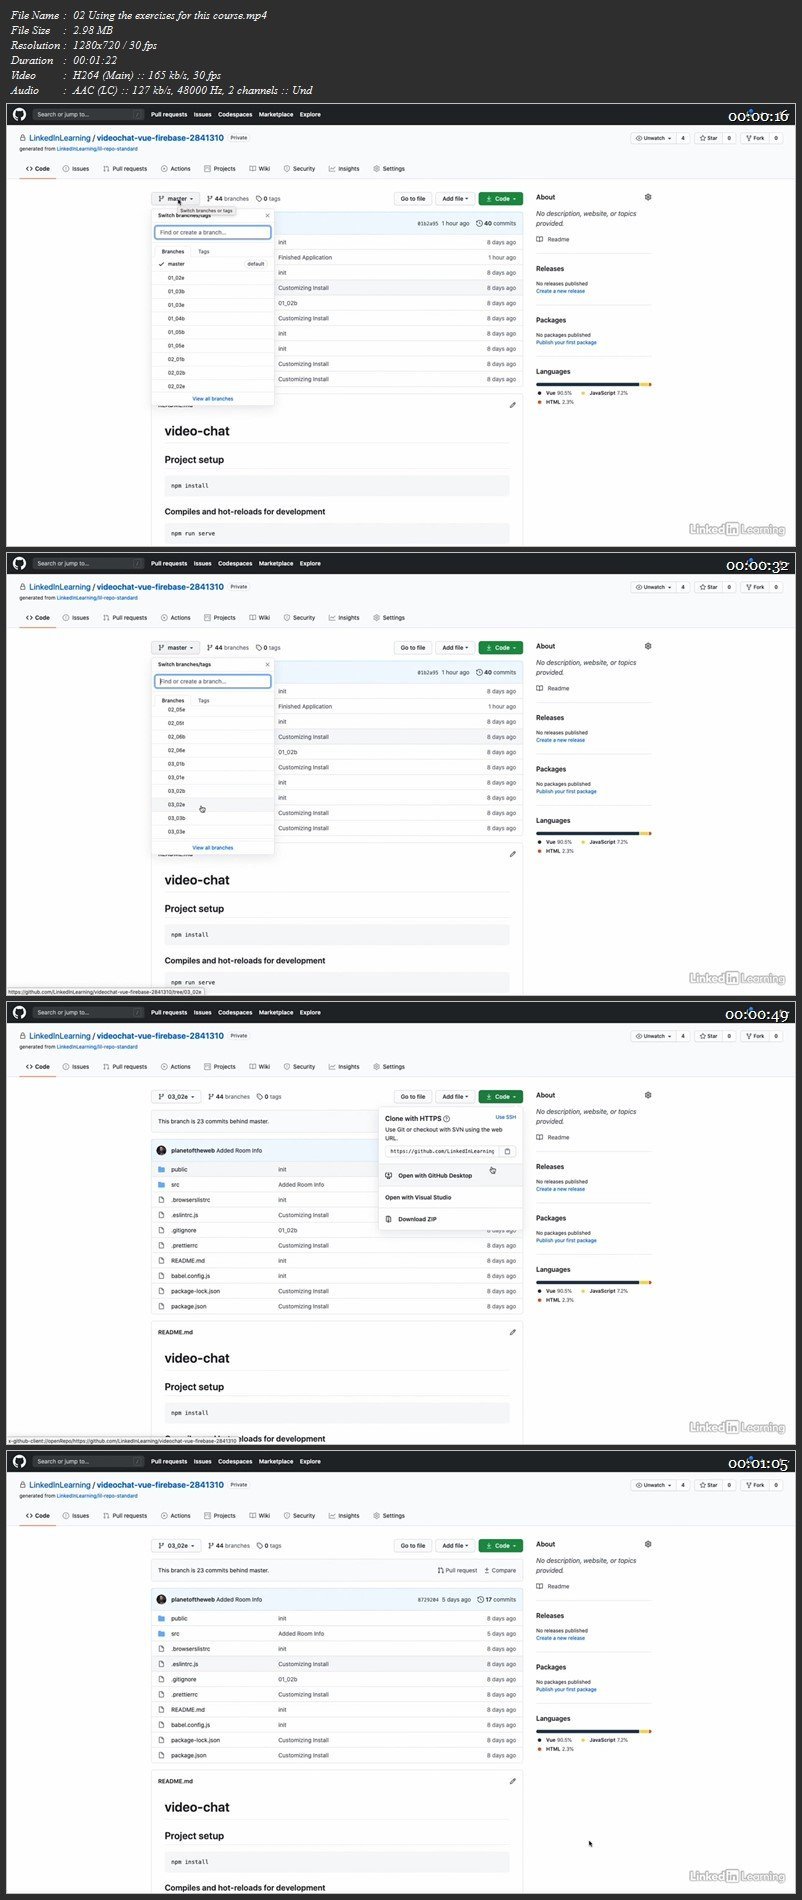Image resolution: width=802 pixels, height=1900 pixels.
Task: Click the Compare link in the 00:01:05 frame
Action: [x=500, y=1570]
